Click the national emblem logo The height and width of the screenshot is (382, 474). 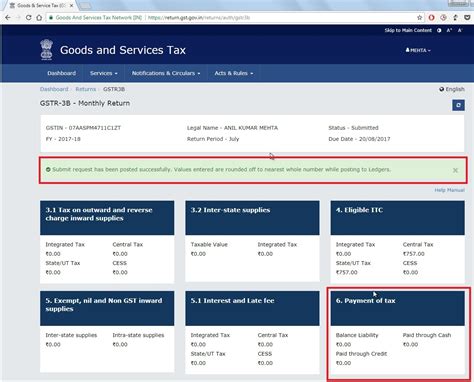coord(47,50)
